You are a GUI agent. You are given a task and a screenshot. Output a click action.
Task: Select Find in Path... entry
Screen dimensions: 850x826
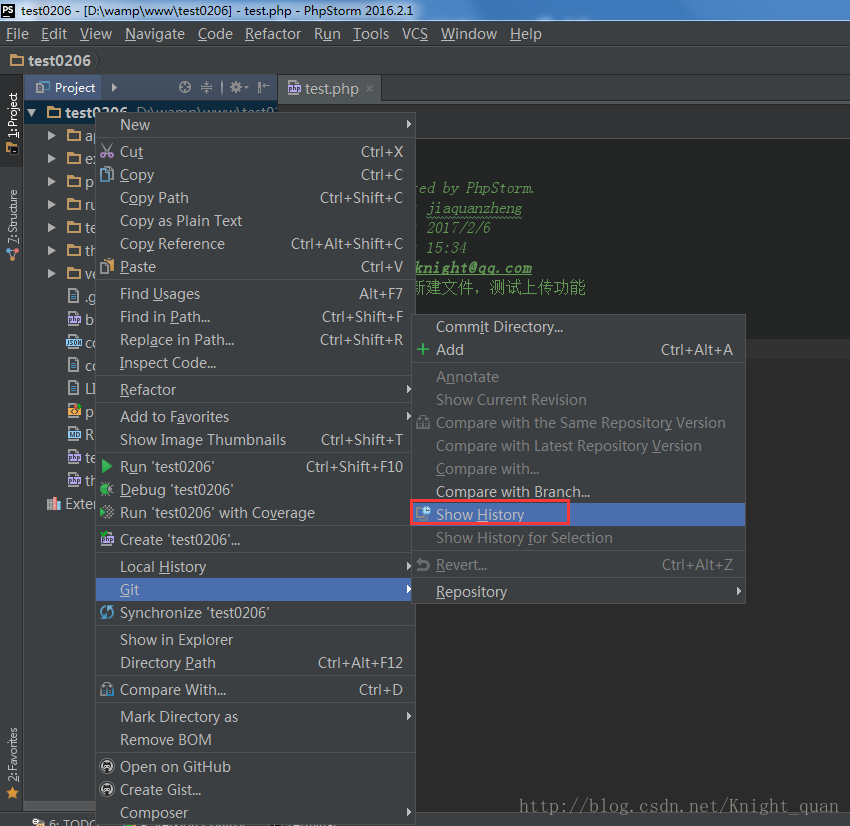click(x=255, y=317)
